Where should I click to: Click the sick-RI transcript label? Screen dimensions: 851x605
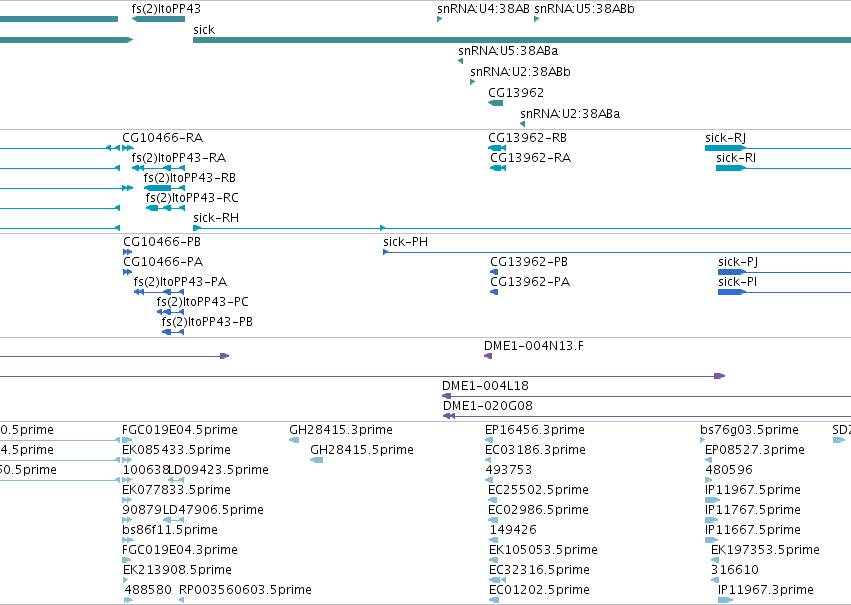pos(736,157)
